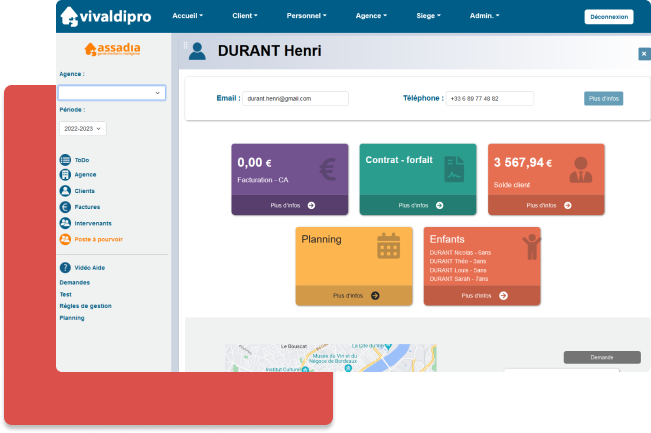Open the Règles de gestion link
The height and width of the screenshot is (433, 651).
click(86, 306)
